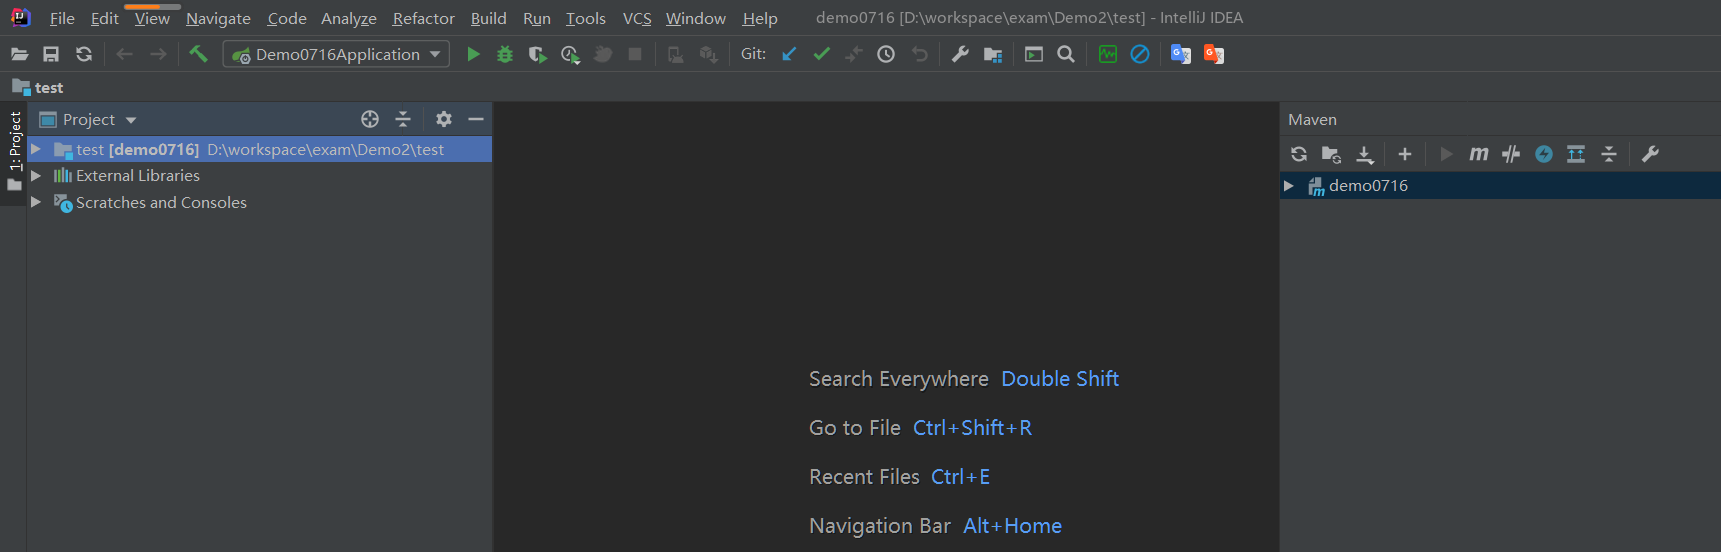The width and height of the screenshot is (1721, 552).
Task: Open the Run menu
Action: pyautogui.click(x=537, y=18)
